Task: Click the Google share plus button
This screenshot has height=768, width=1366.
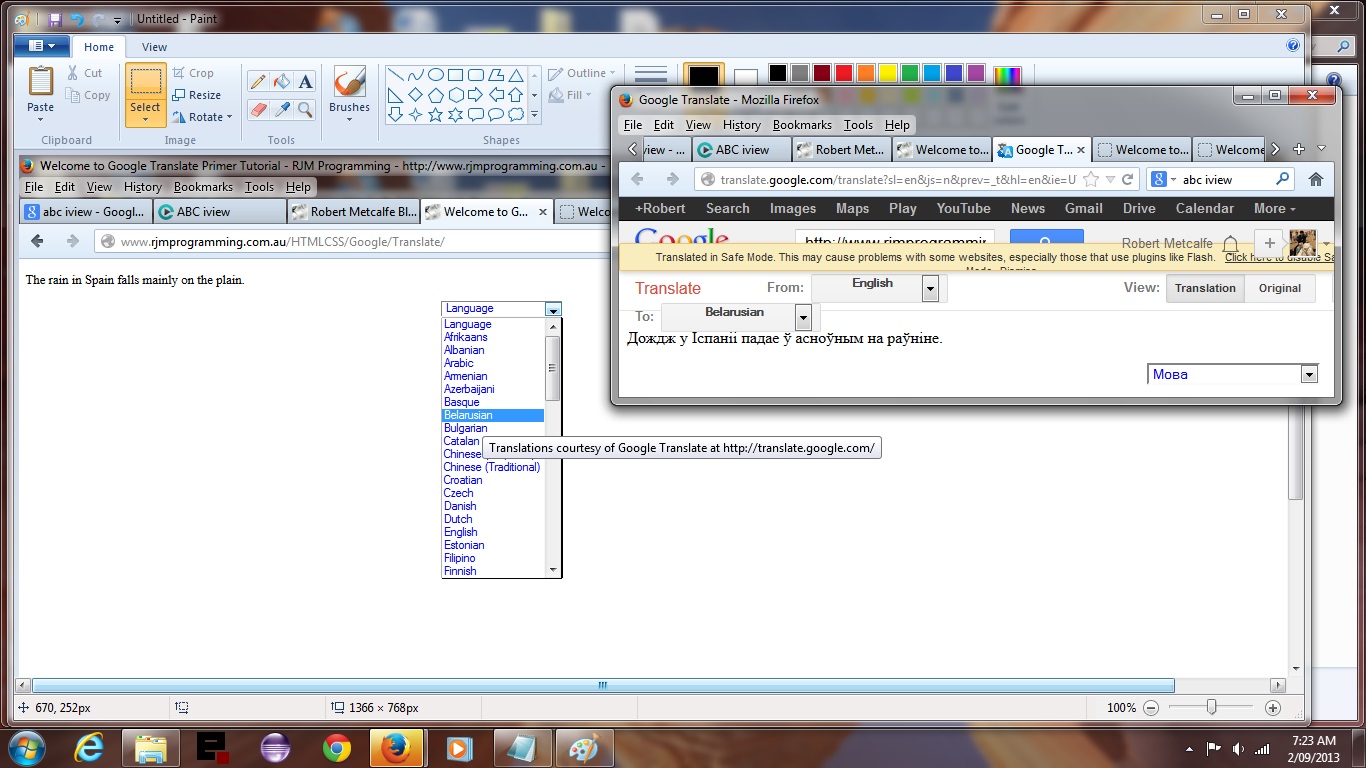Action: pos(1269,243)
